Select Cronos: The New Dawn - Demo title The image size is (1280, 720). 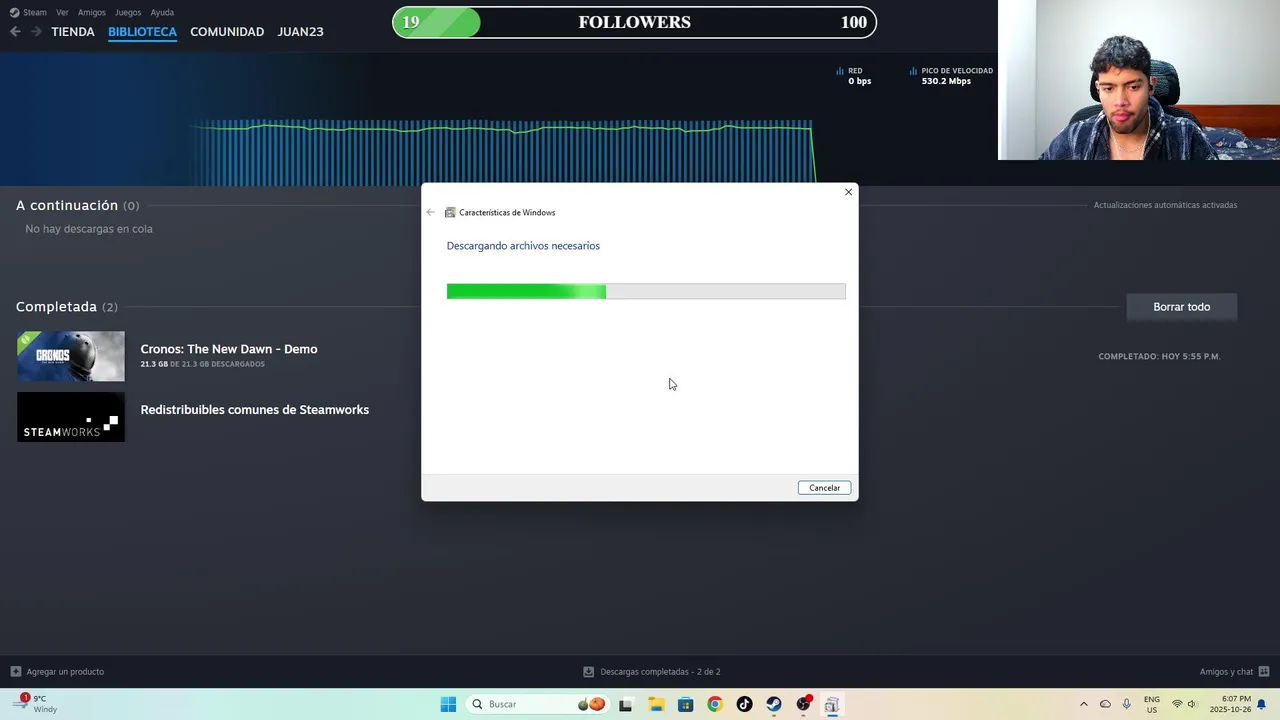coord(229,349)
